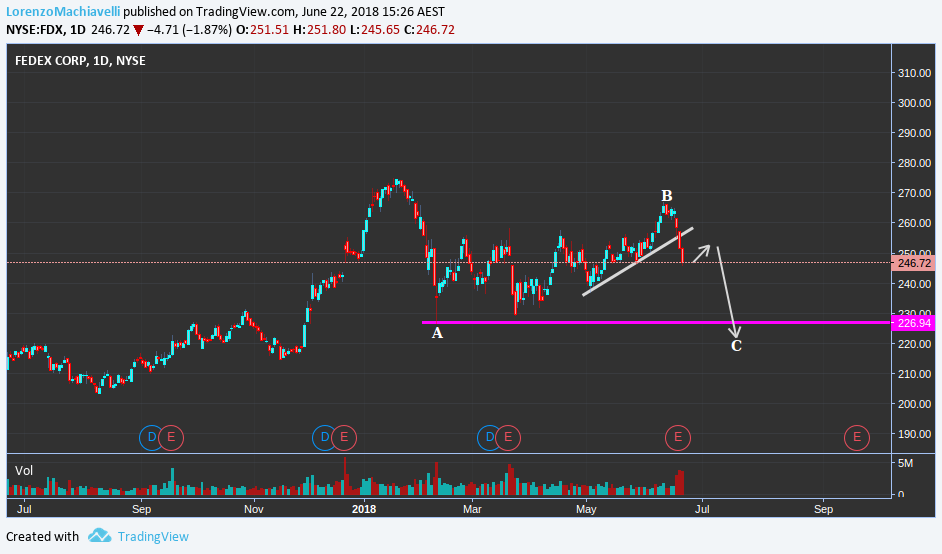Click the 220.00 price axis label
942x554 pixels.
[914, 344]
